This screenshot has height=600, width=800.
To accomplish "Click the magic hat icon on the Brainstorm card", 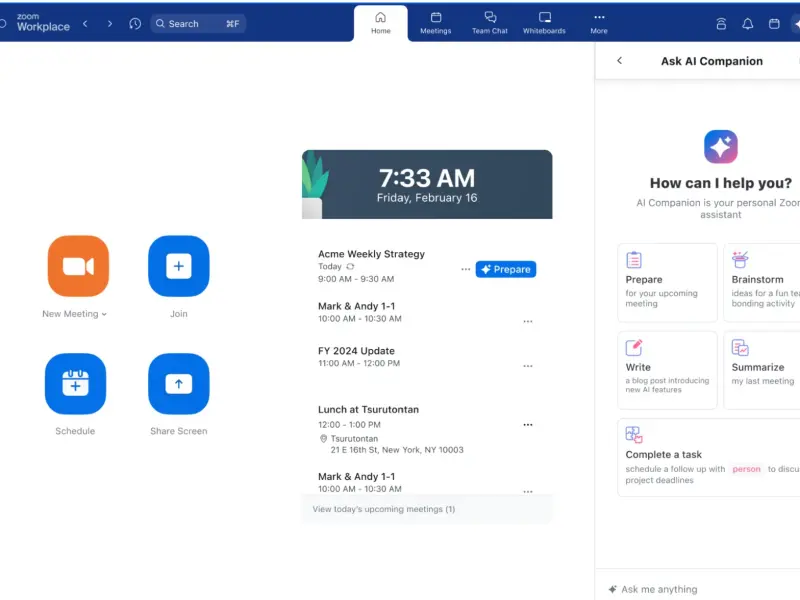I will tap(740, 260).
